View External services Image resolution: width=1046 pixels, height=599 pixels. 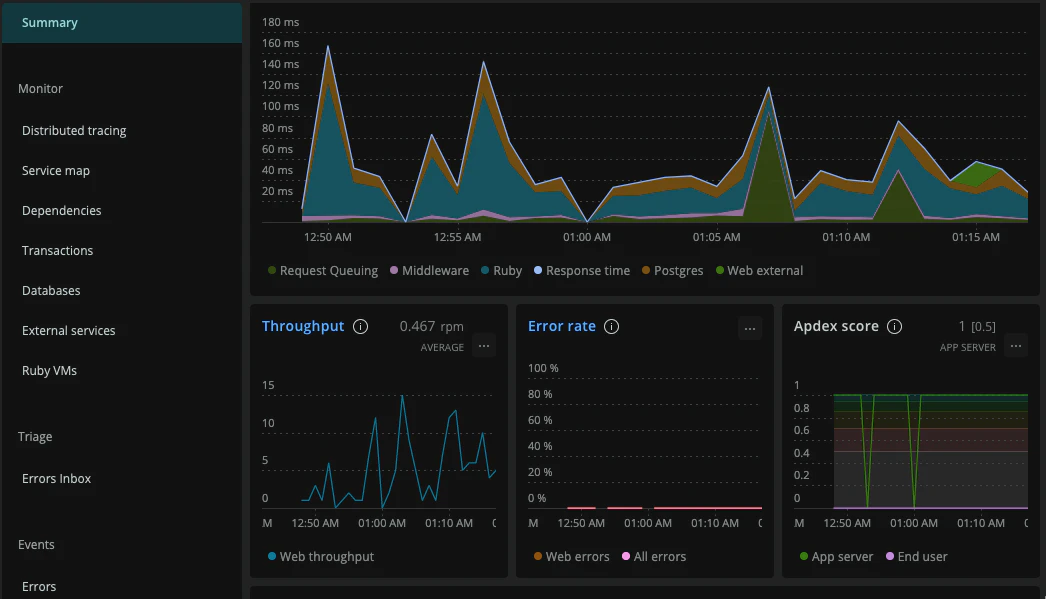(68, 330)
